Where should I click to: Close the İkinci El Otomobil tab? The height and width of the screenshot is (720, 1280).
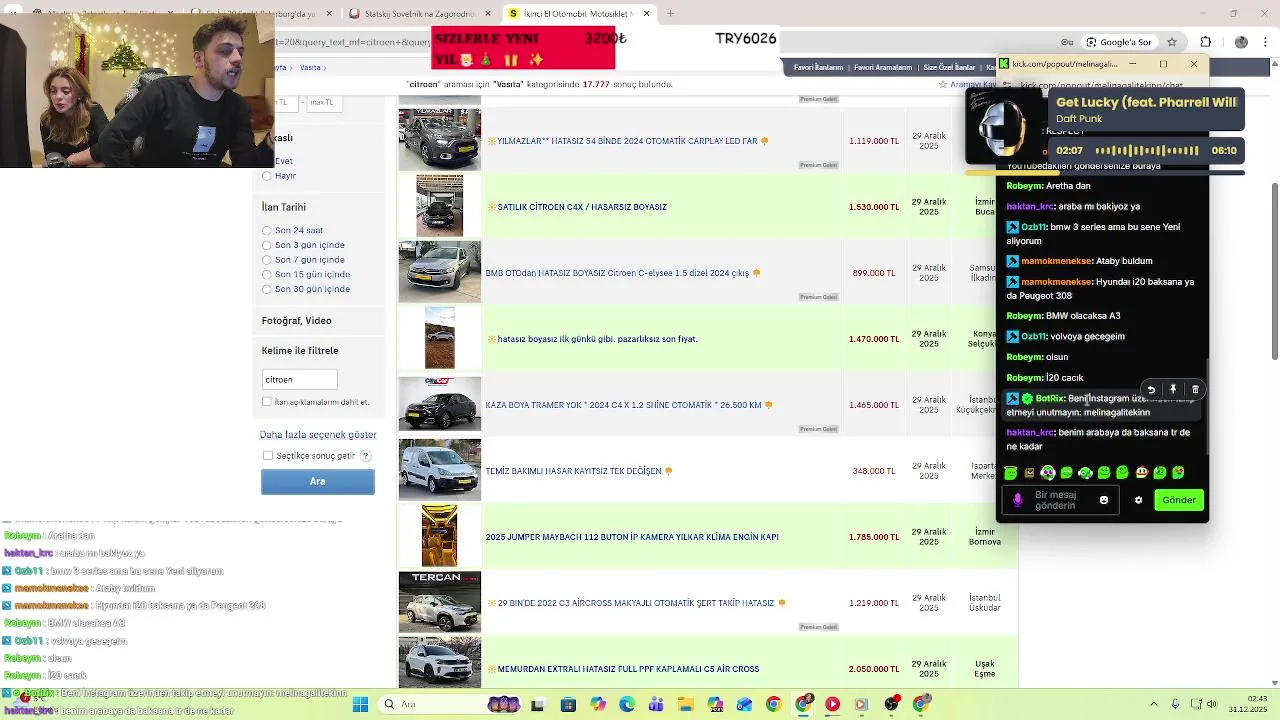(646, 13)
